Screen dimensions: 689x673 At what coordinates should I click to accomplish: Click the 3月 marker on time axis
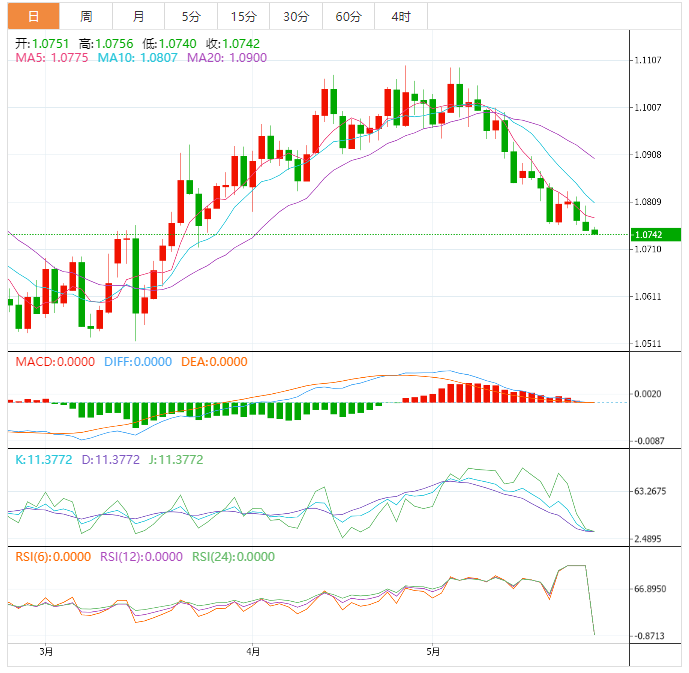46,653
